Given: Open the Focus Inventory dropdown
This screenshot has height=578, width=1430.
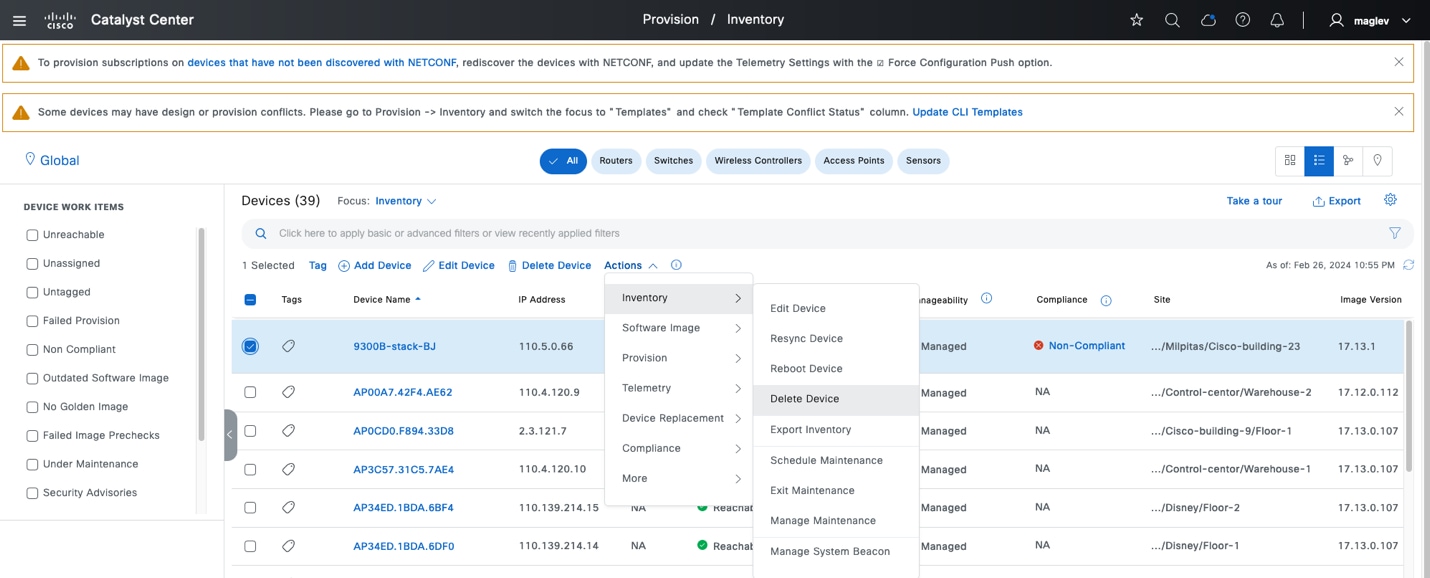Looking at the screenshot, I should (x=406, y=201).
